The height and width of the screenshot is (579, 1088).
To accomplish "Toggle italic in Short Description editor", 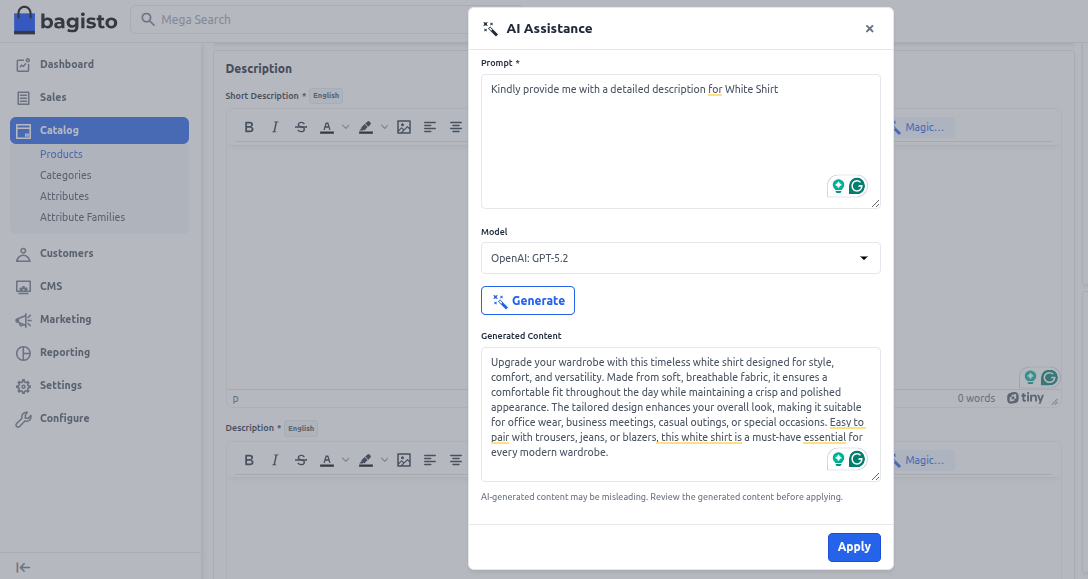I will (x=275, y=127).
